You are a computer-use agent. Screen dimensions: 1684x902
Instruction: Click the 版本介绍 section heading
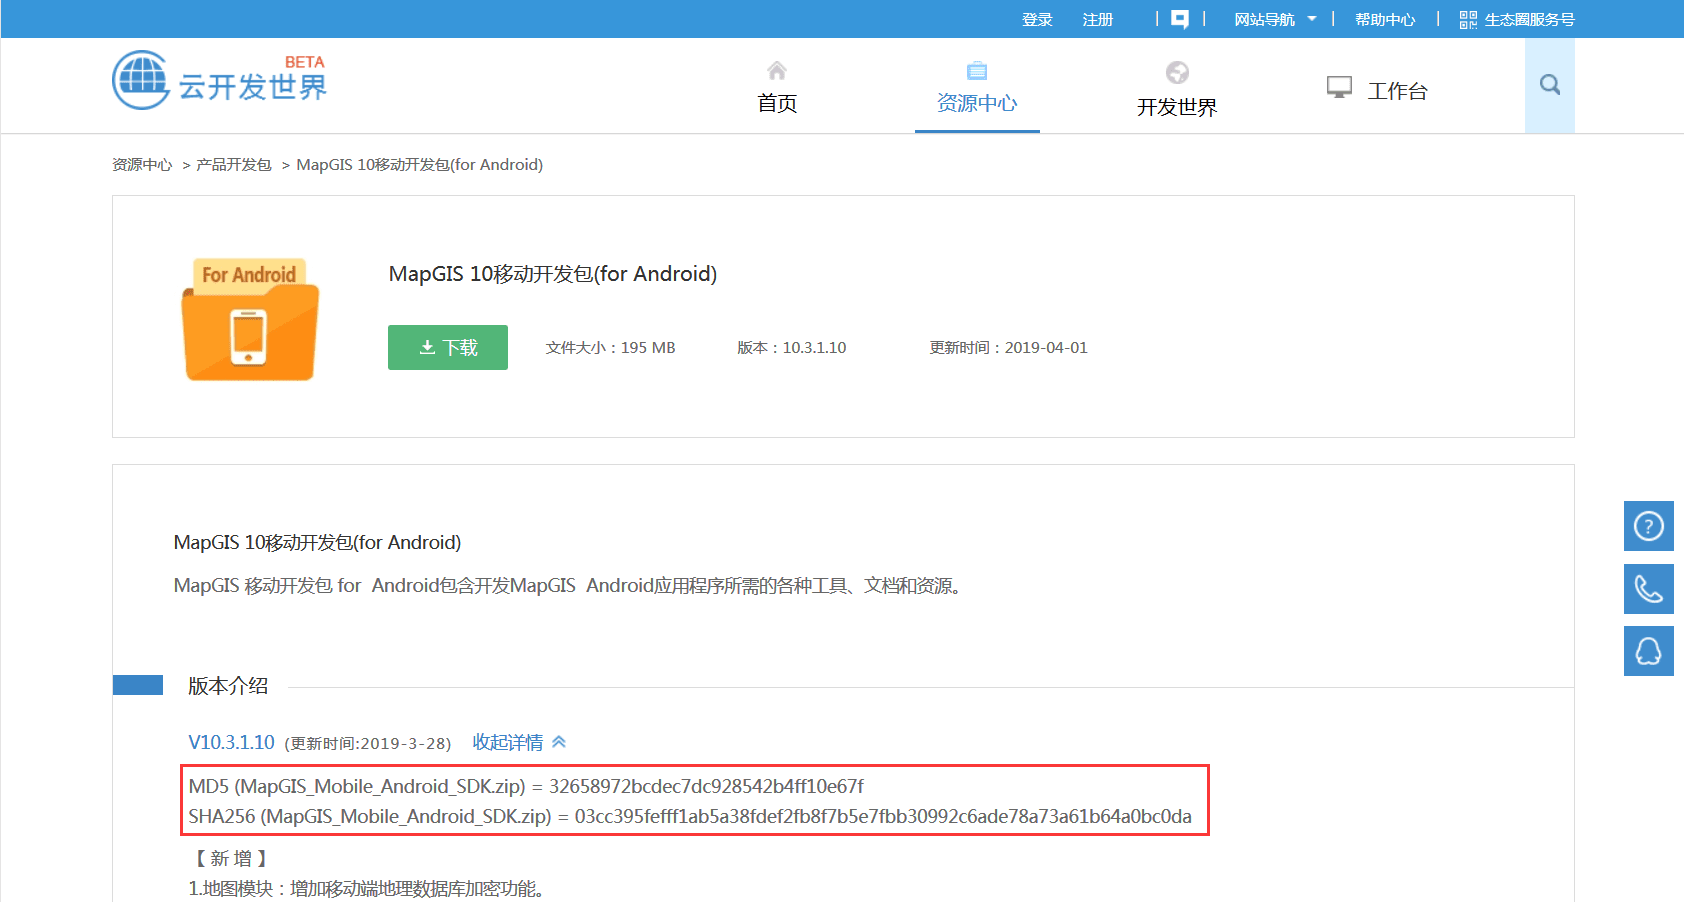pos(228,686)
